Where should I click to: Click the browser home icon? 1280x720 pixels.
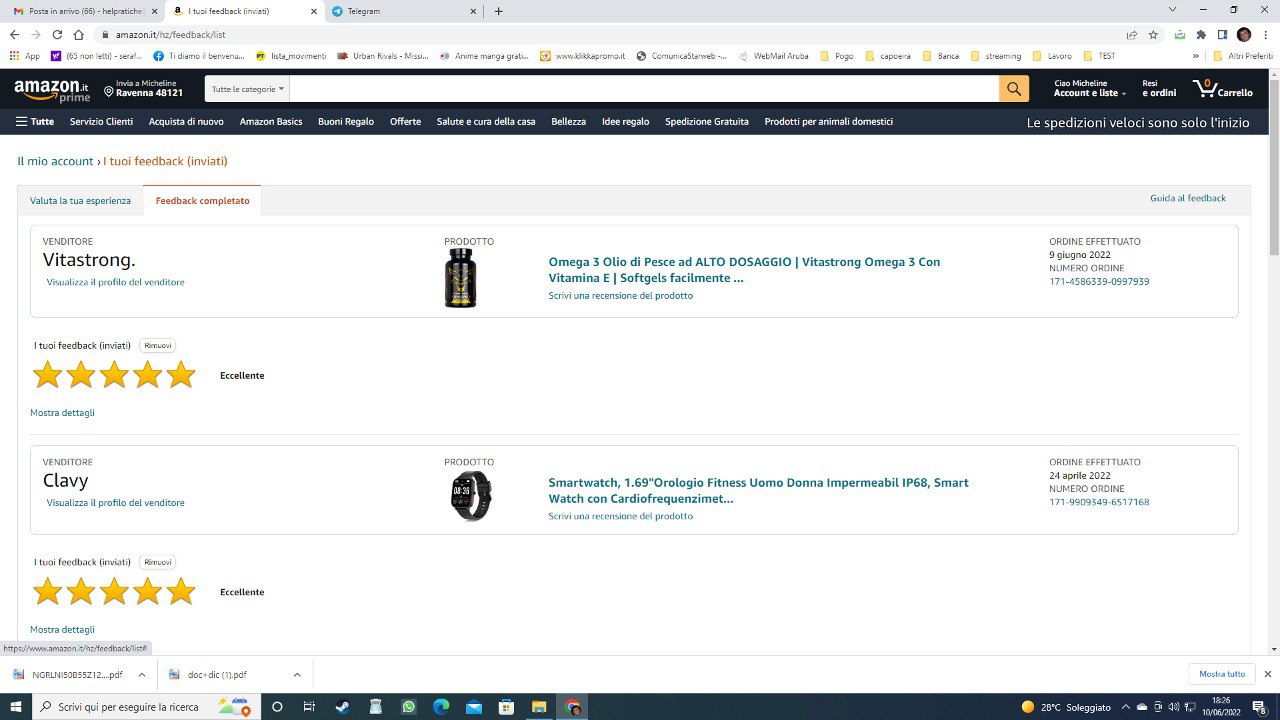coord(79,34)
